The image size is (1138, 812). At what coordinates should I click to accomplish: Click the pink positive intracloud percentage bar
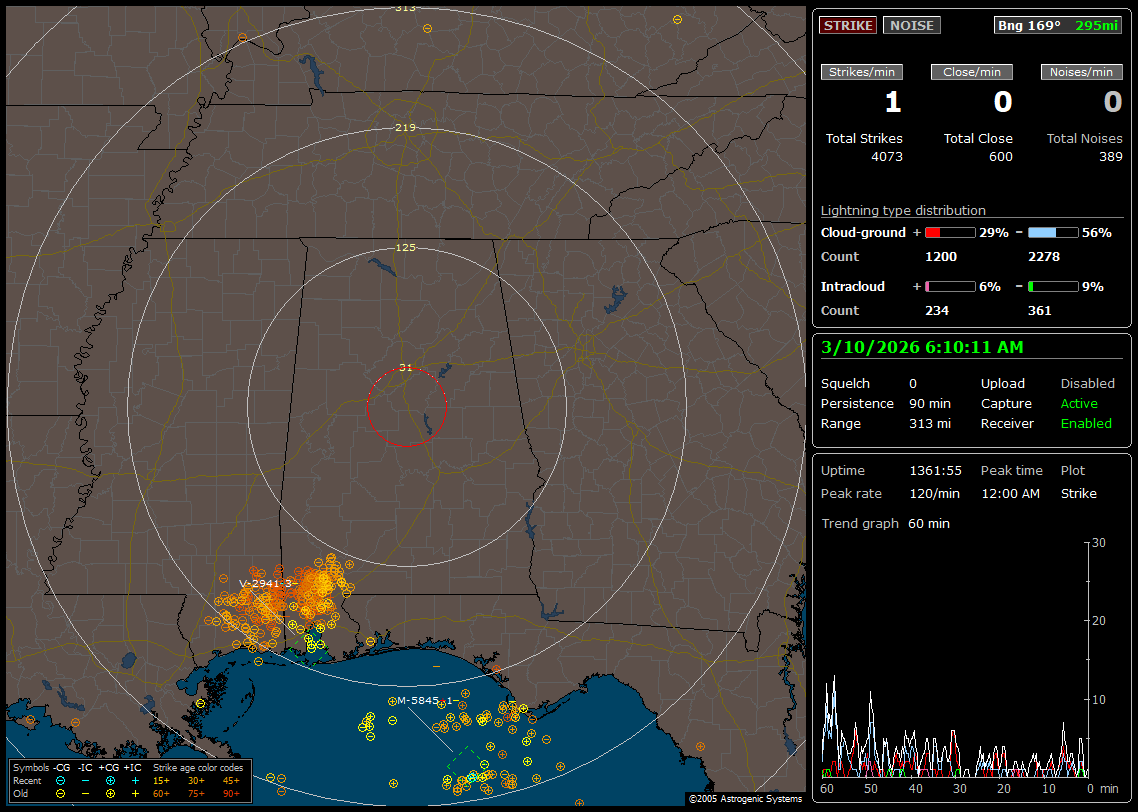pos(949,286)
